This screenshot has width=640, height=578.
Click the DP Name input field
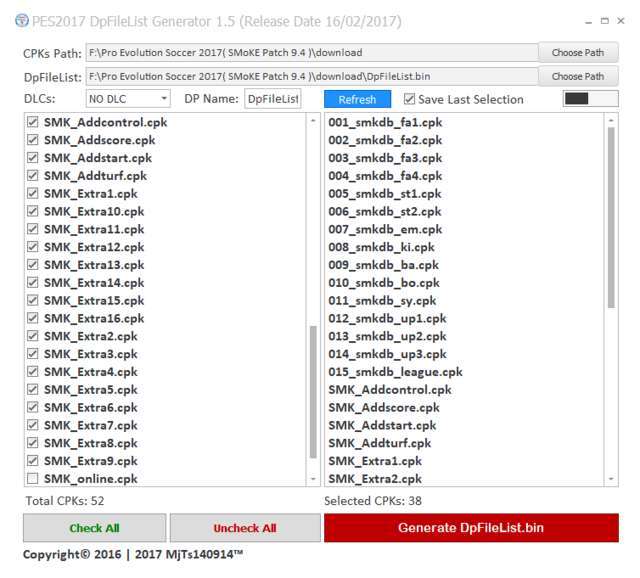point(273,99)
